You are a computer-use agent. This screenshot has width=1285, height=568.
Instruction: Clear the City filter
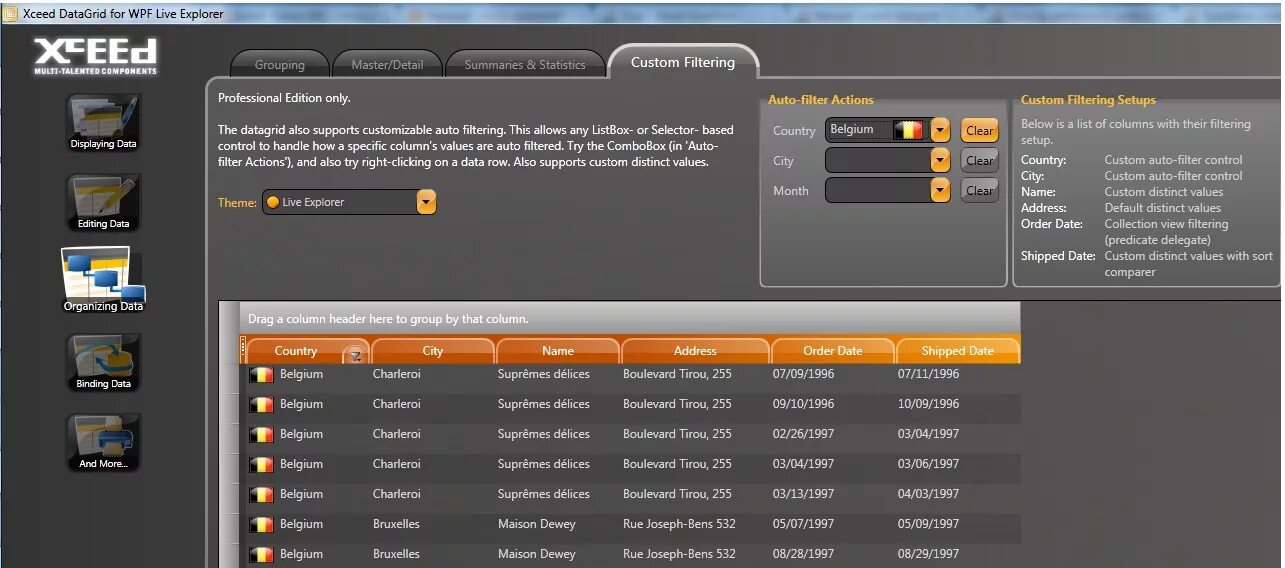[980, 160]
